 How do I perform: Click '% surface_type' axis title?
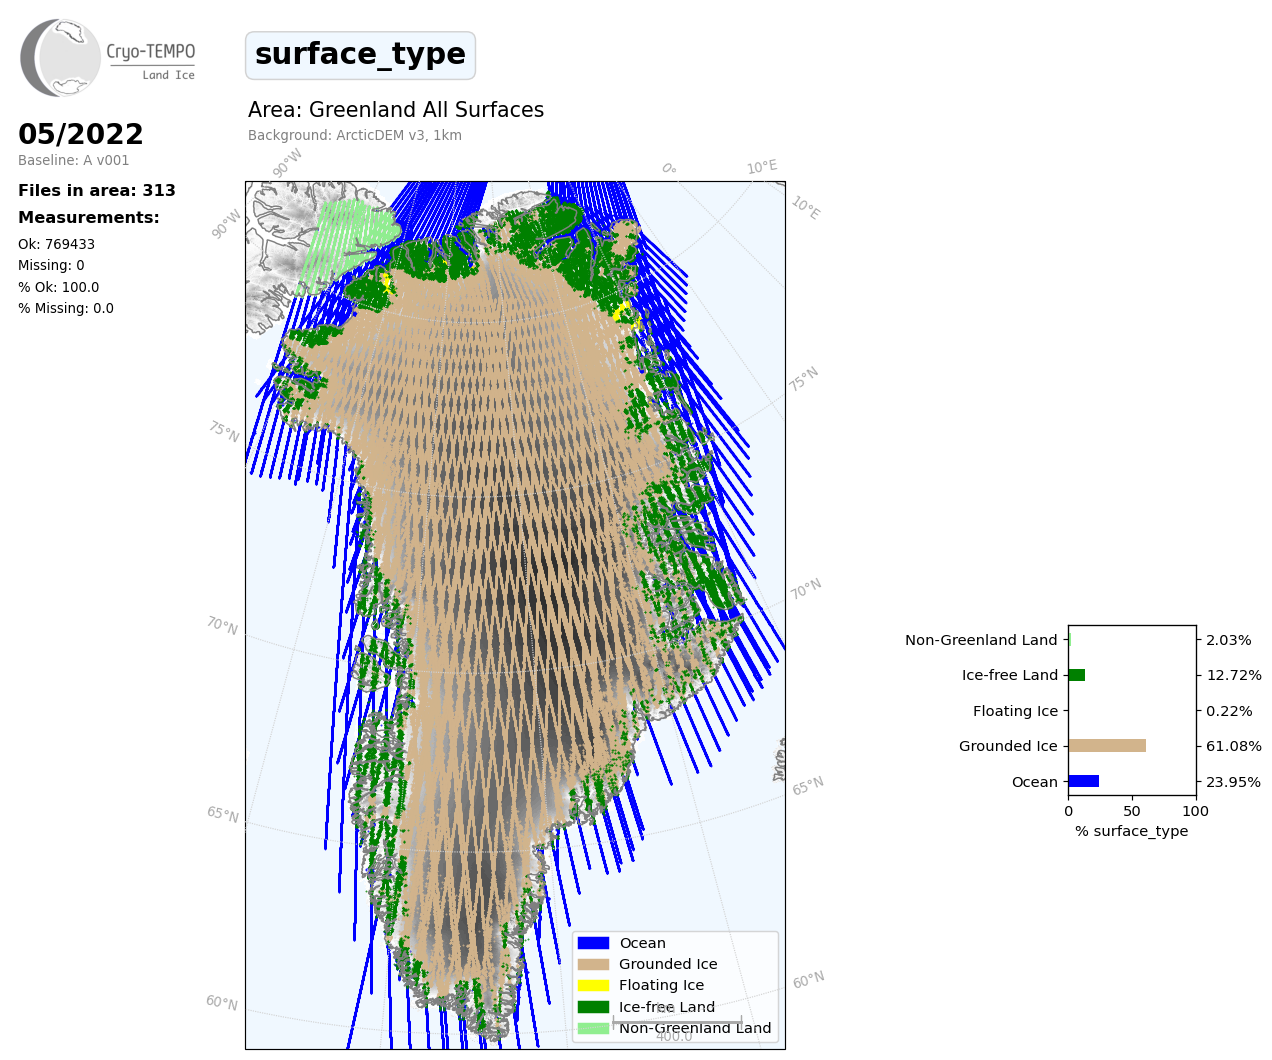coord(1132,831)
